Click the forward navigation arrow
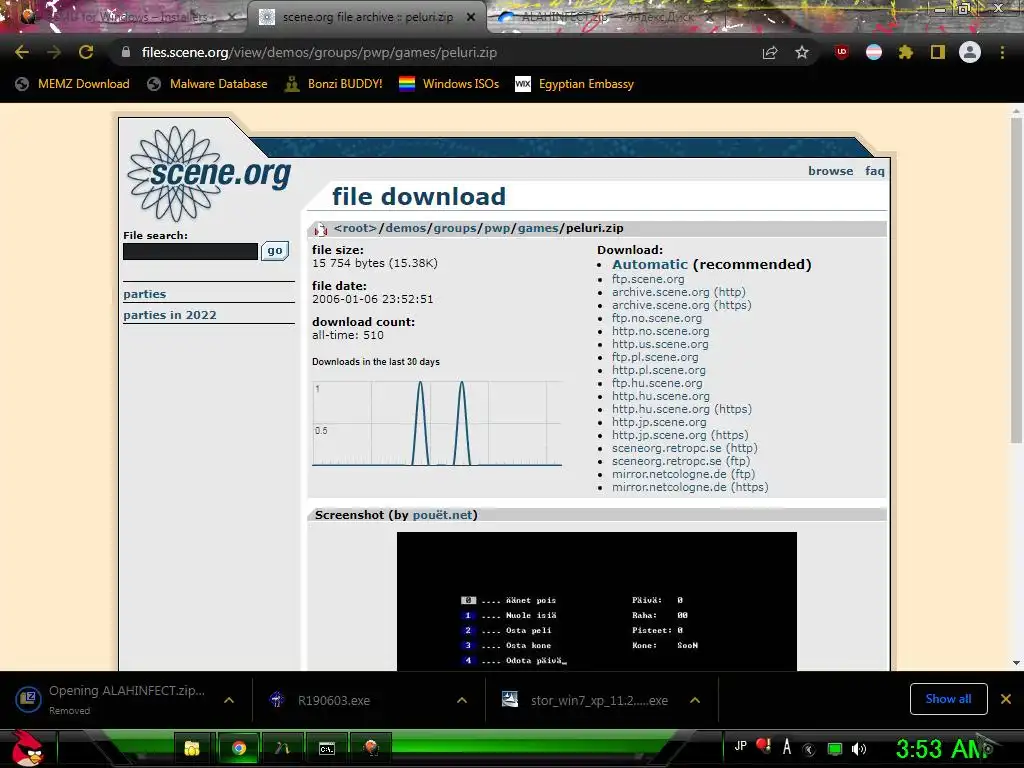 click(x=54, y=52)
